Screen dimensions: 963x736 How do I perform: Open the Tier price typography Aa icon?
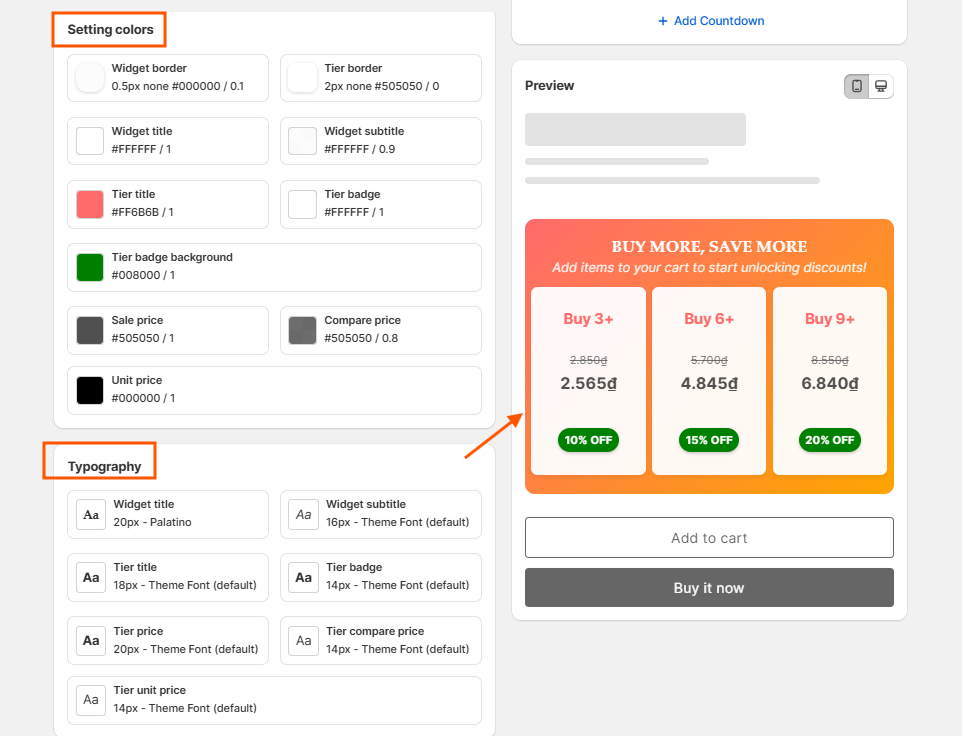tap(91, 641)
